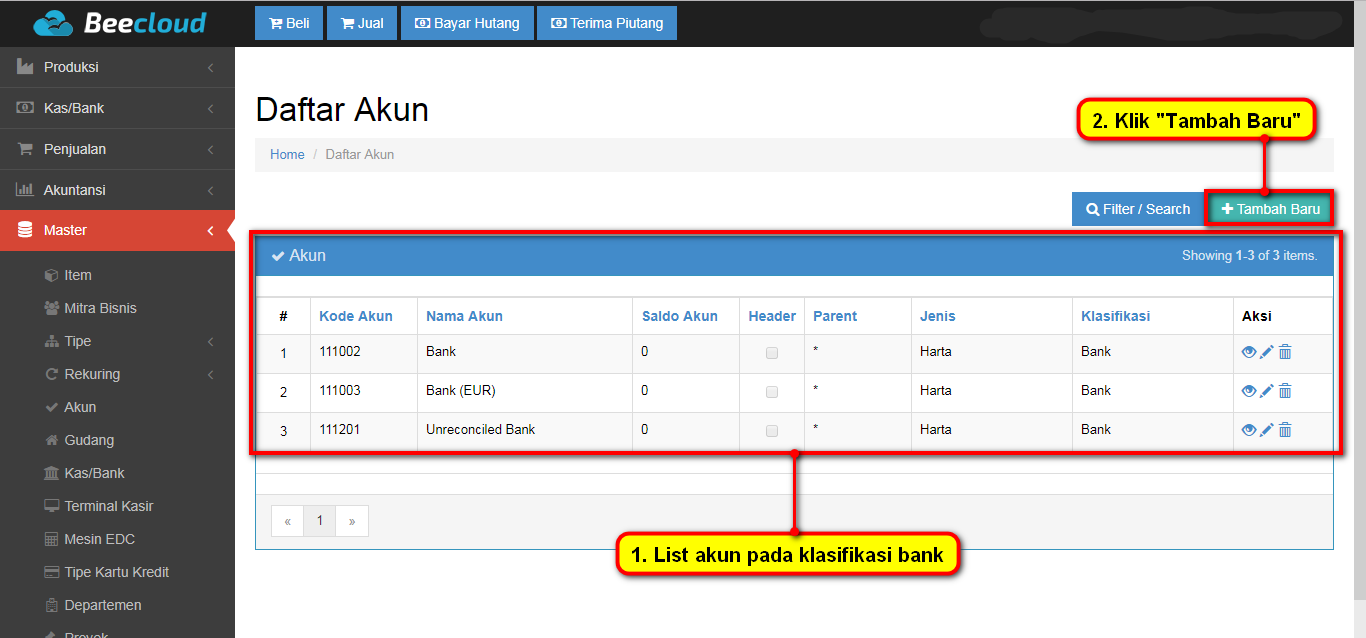Expand the Produksi sidebar menu
The image size is (1366, 638).
click(117, 67)
